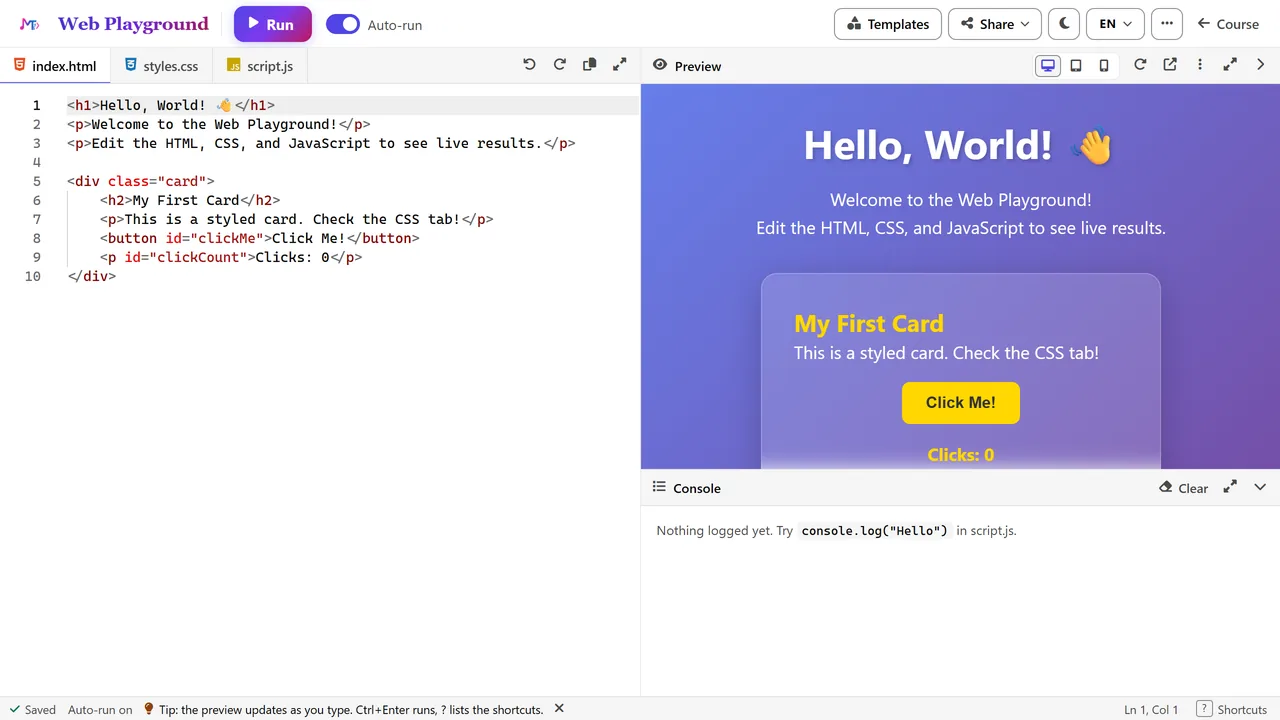
Task: Go back to the Course
Action: click(x=1228, y=24)
